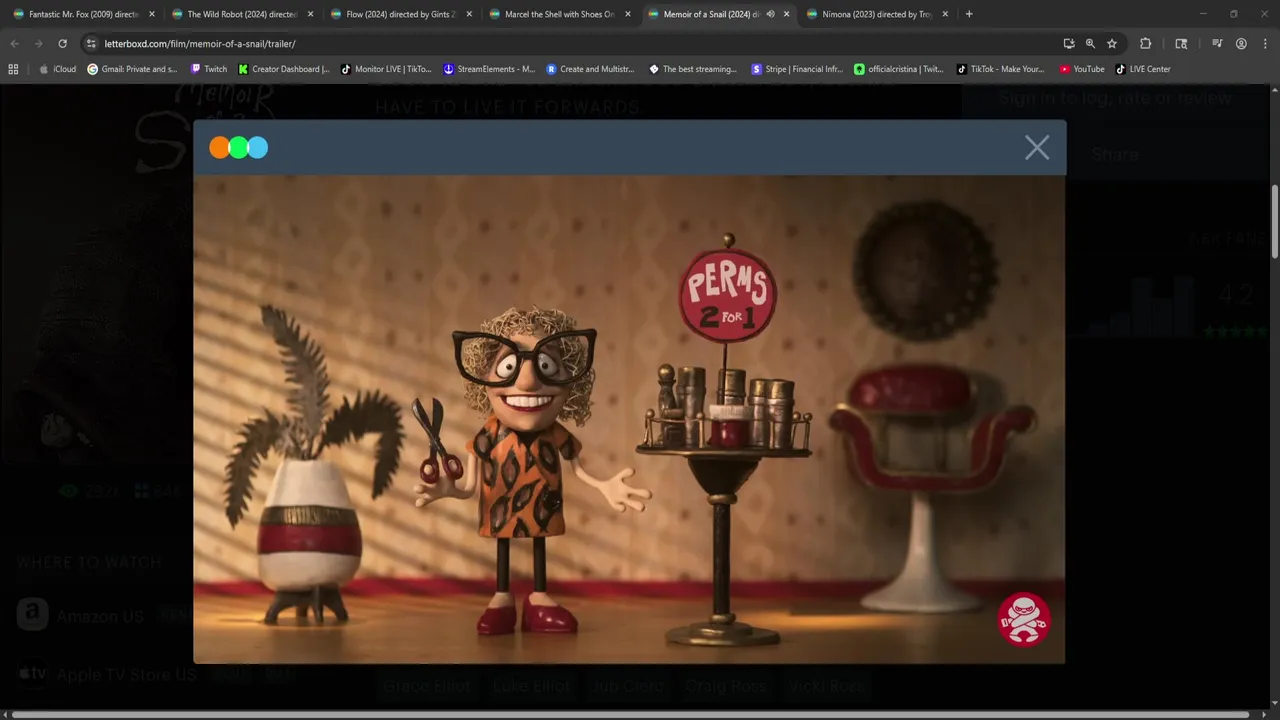Open the Chrome three-dot menu
This screenshot has width=1280, height=720.
(1264, 44)
